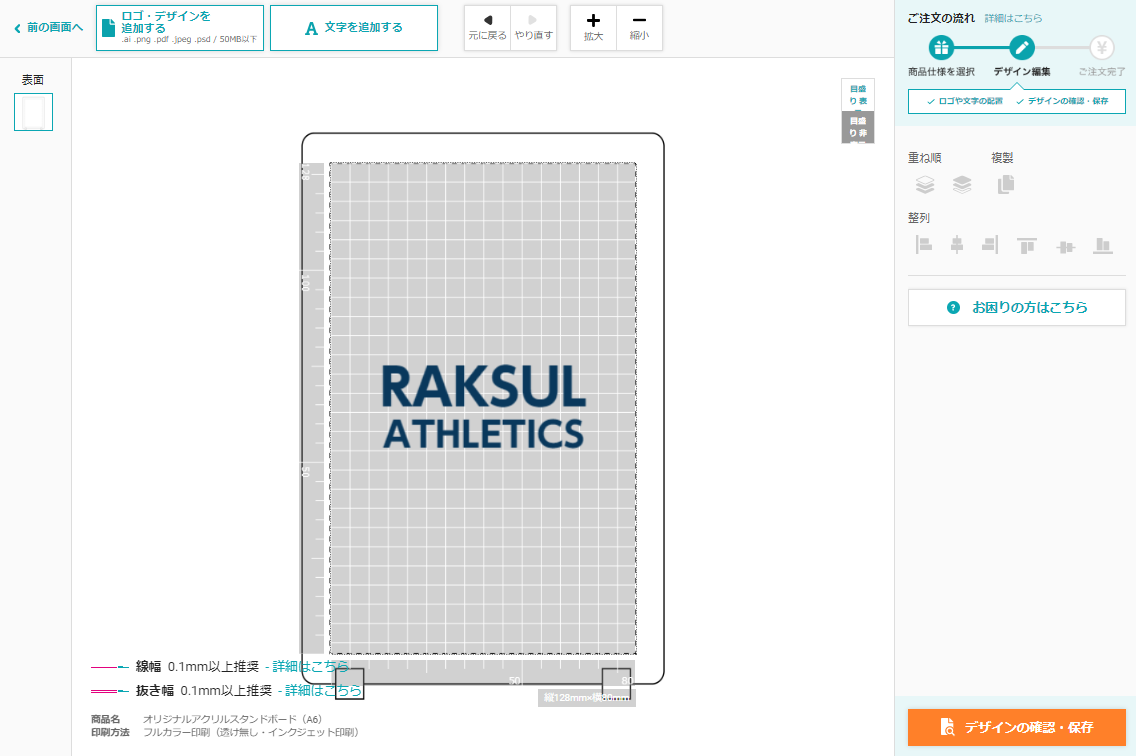Viewport: 1136px width, 756px height.
Task: Zoom out with the 縮小 minus button
Action: [x=639, y=28]
